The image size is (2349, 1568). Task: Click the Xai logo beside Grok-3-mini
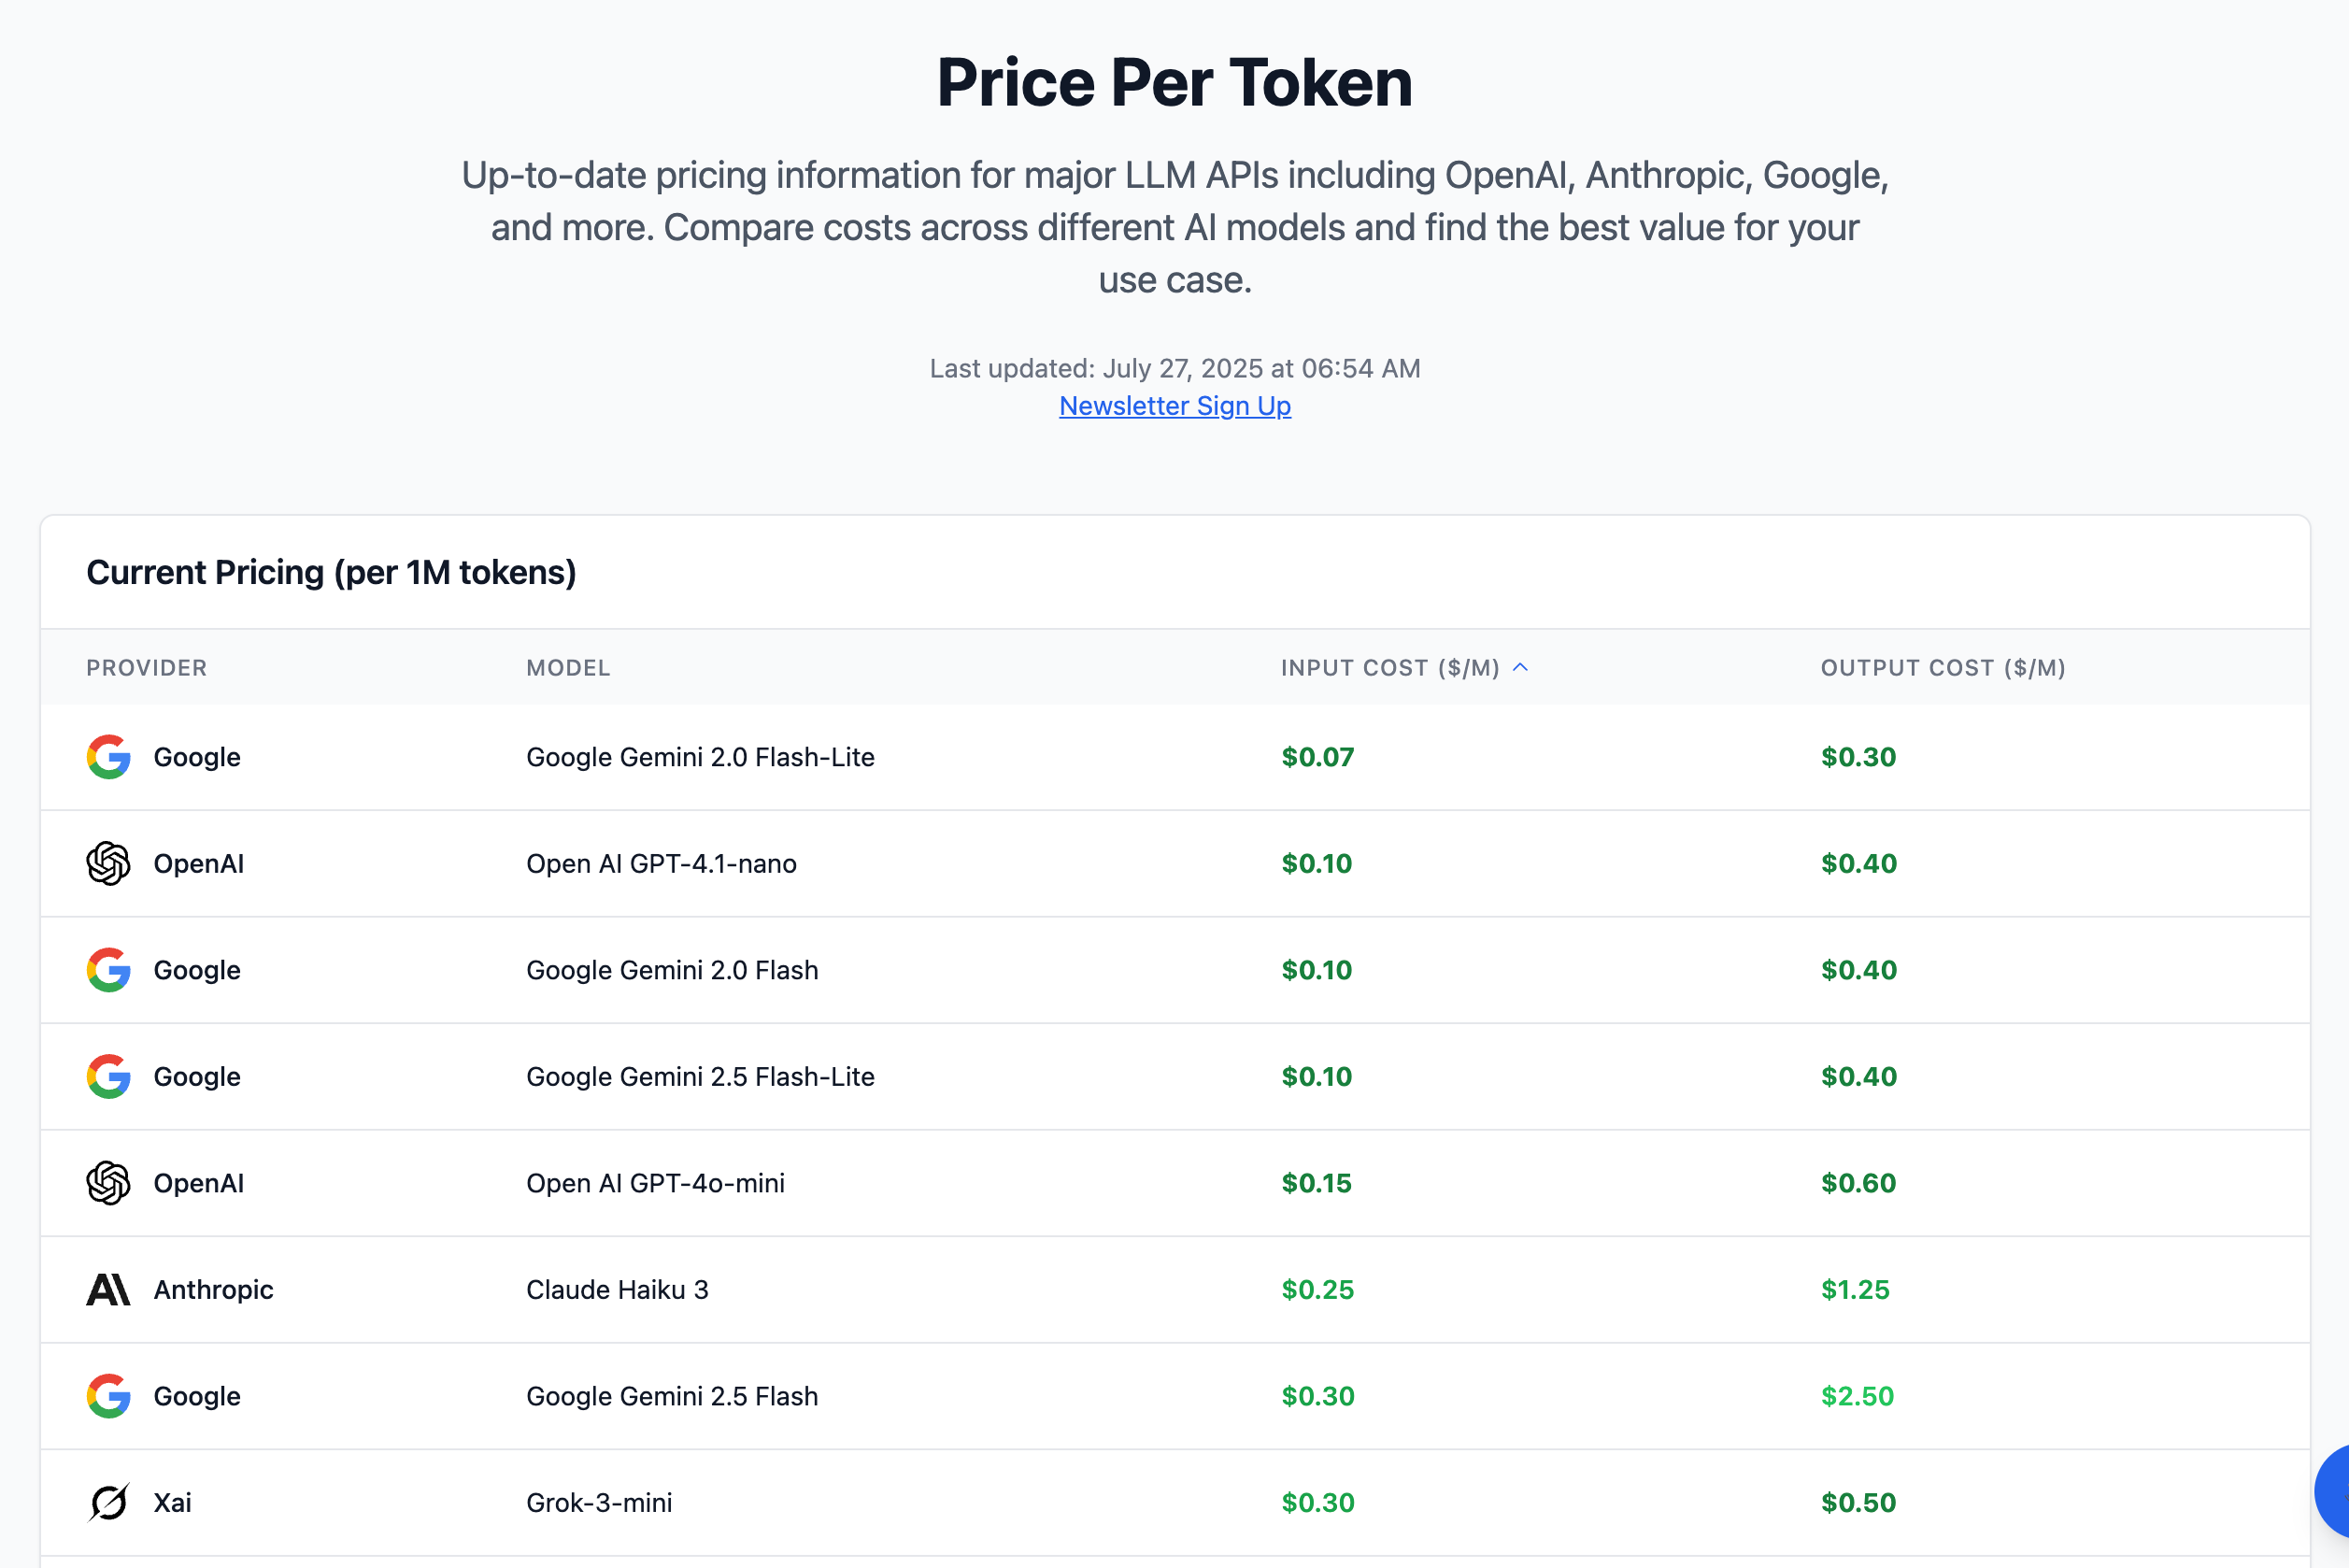(x=108, y=1502)
